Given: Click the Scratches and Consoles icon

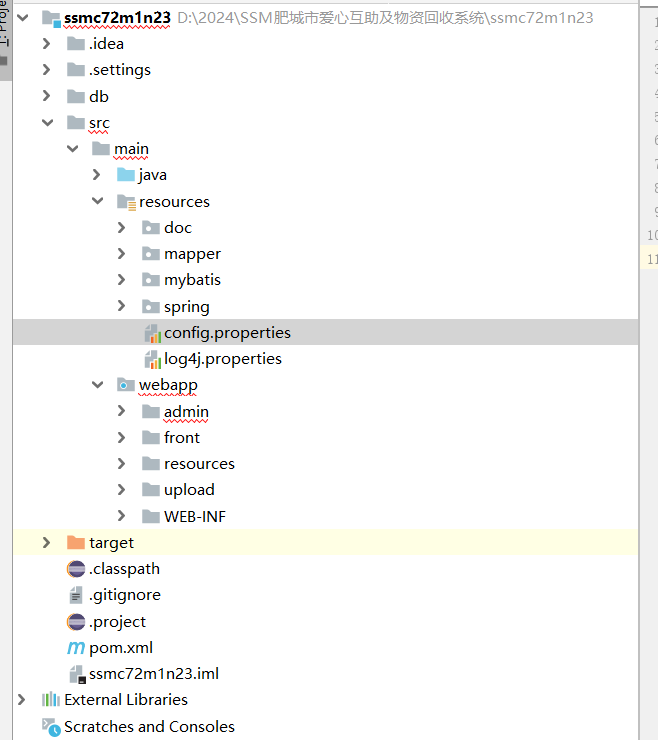Looking at the screenshot, I should [51, 727].
